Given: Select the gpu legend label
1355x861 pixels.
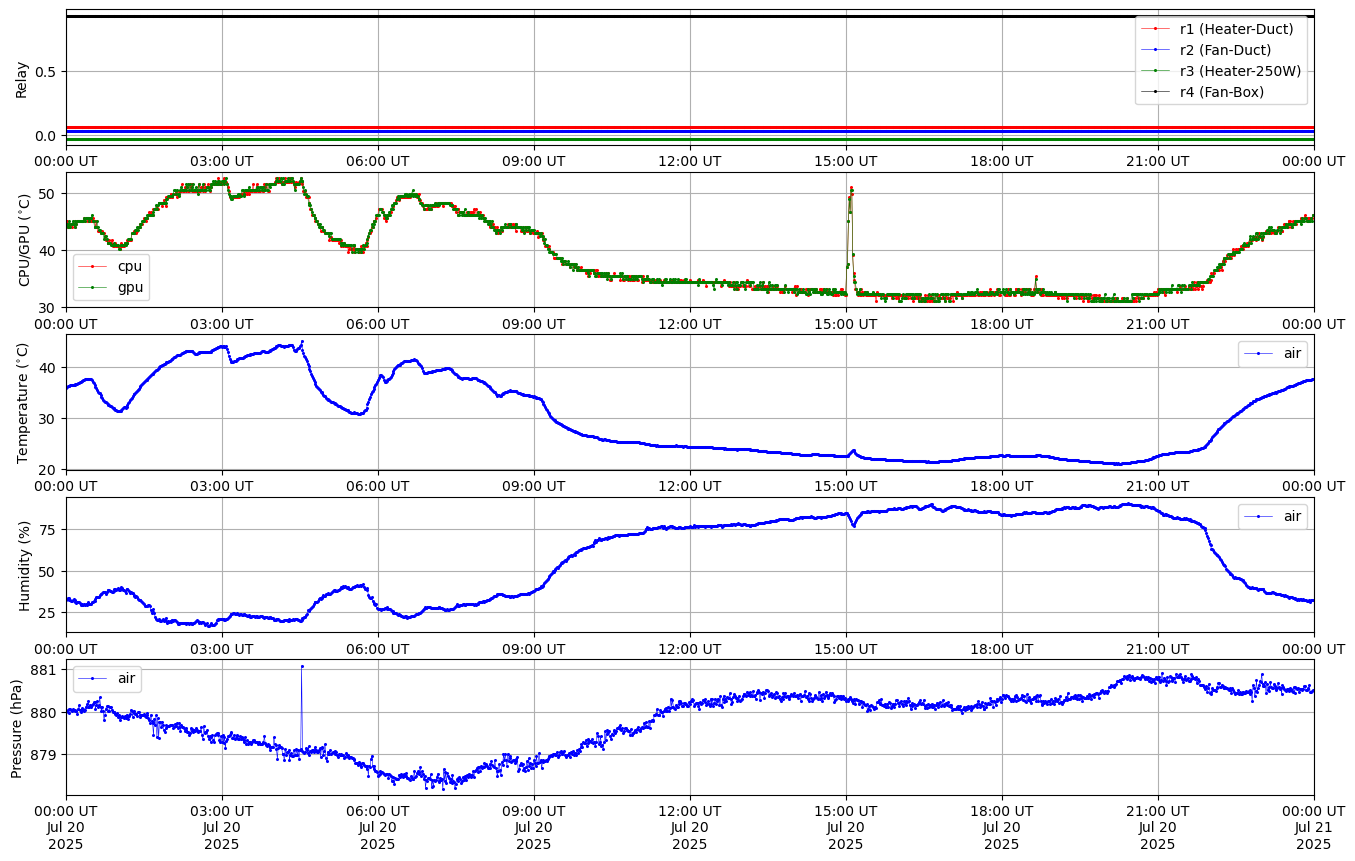Looking at the screenshot, I should click(x=131, y=287).
